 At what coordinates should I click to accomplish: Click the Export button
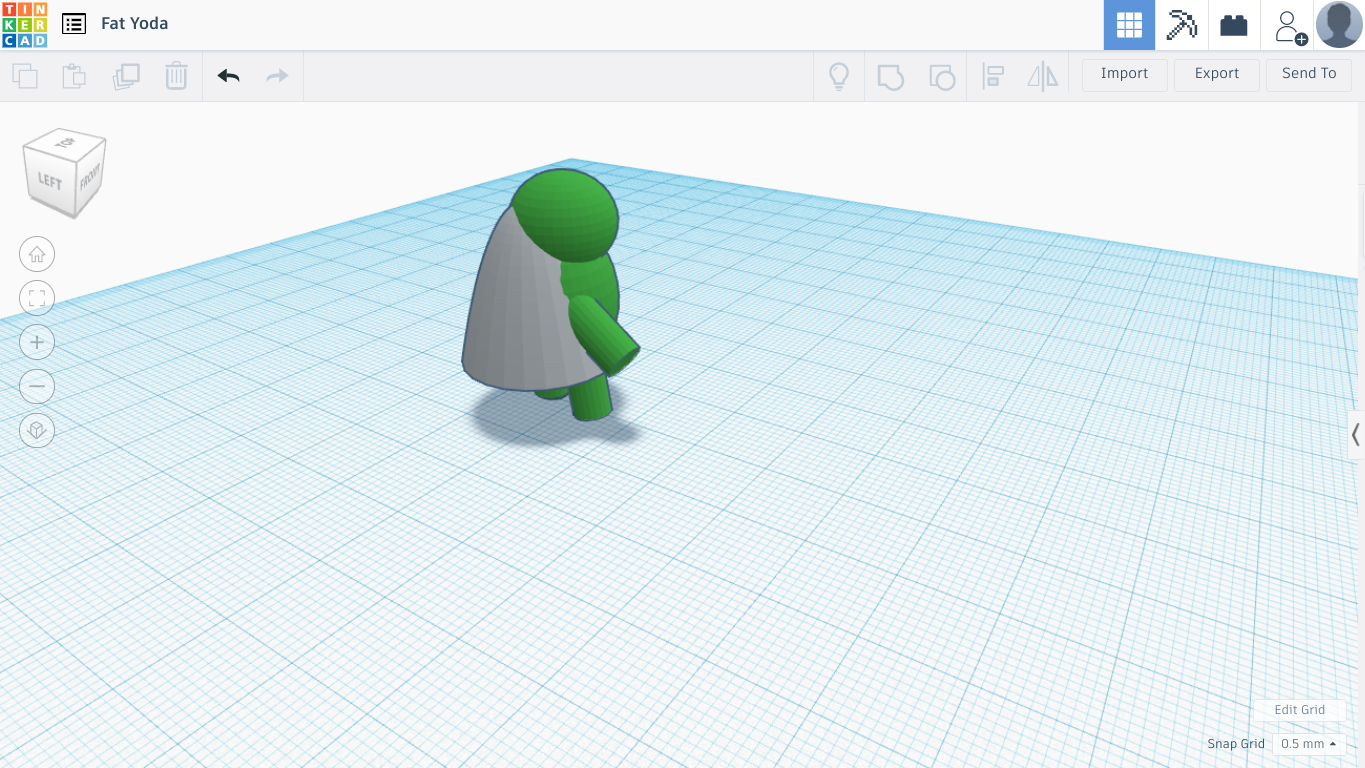[x=1216, y=74]
